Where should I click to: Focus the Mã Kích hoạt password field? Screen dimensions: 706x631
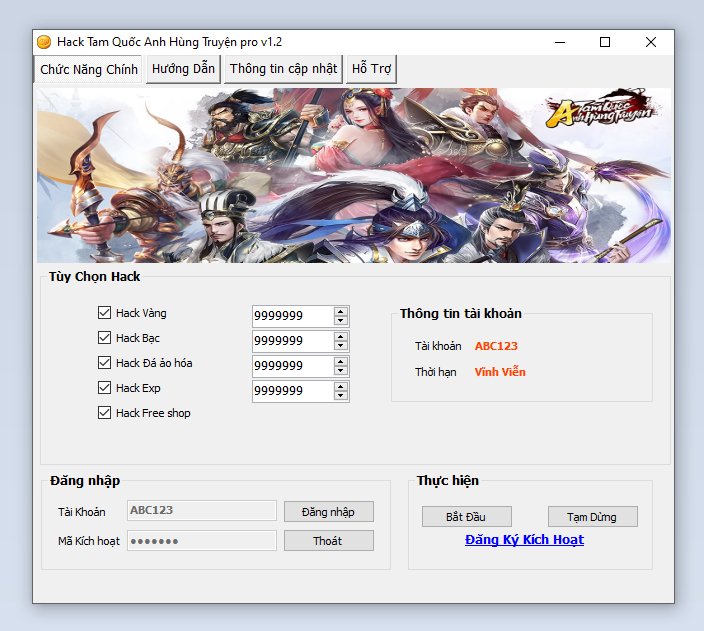pos(201,541)
